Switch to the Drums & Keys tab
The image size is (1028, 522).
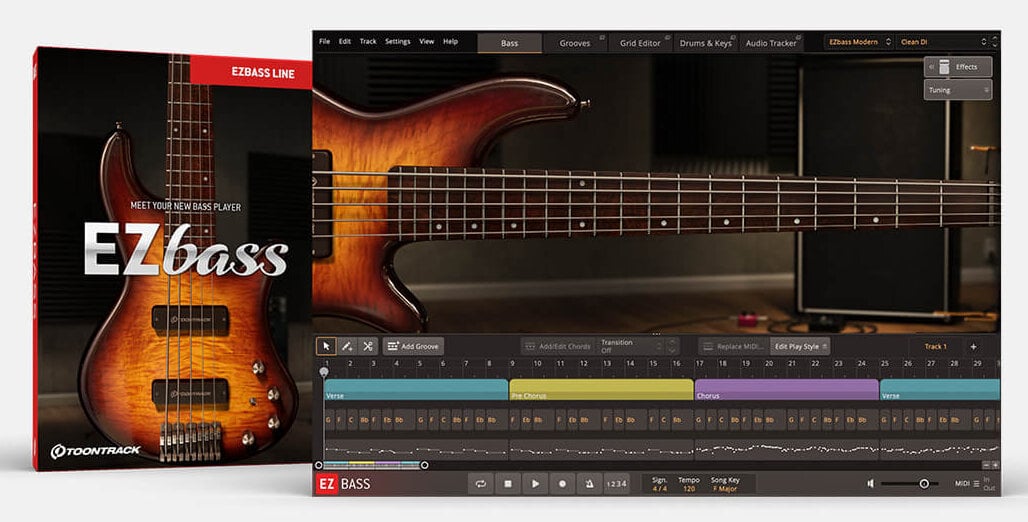pyautogui.click(x=705, y=43)
